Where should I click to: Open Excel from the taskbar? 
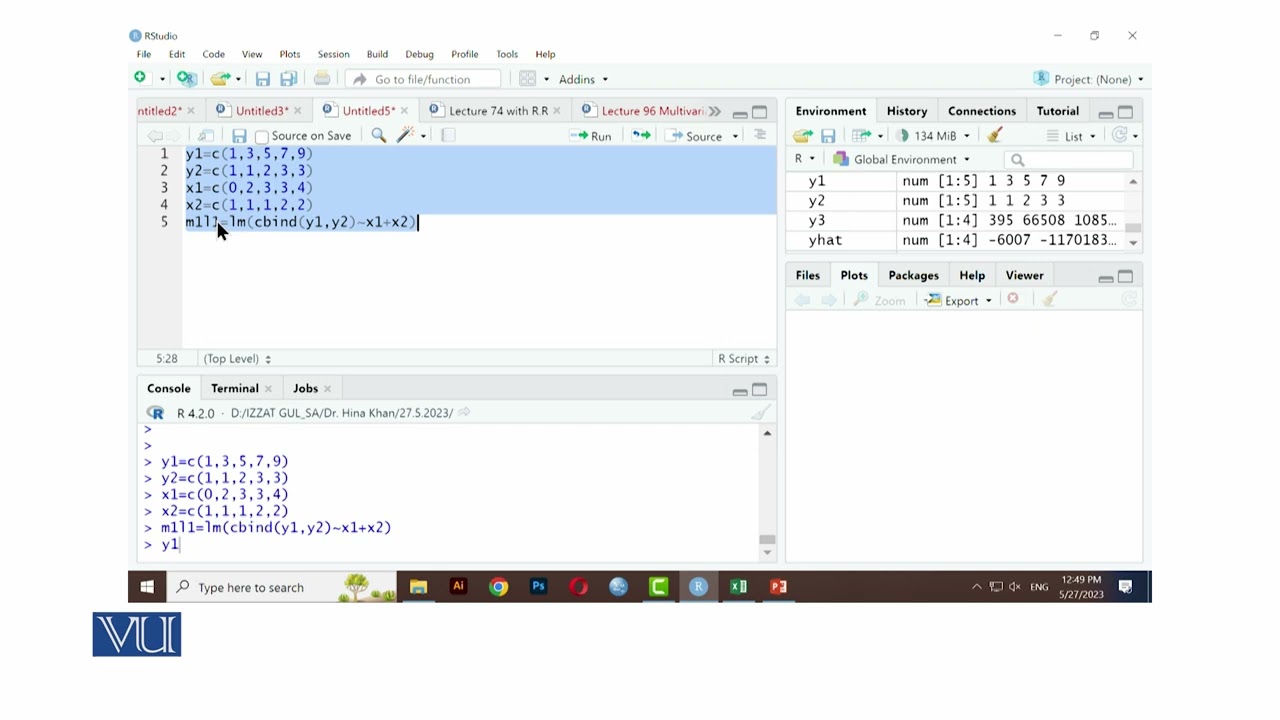coord(738,587)
